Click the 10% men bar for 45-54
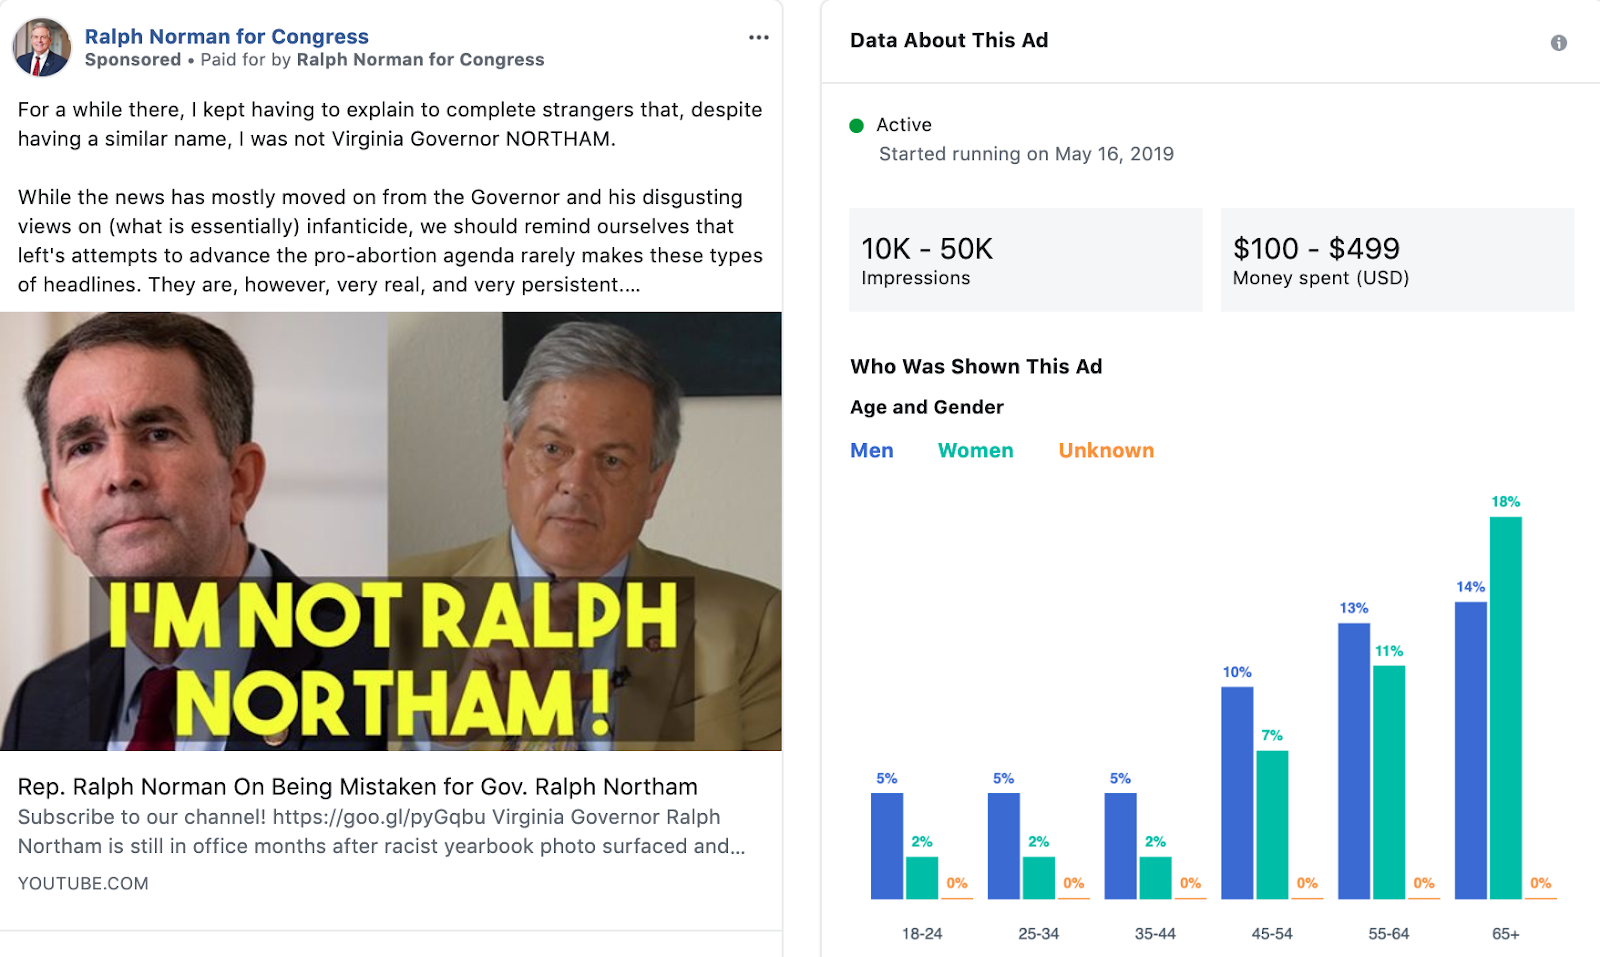This screenshot has height=957, width=1600. (x=1237, y=793)
